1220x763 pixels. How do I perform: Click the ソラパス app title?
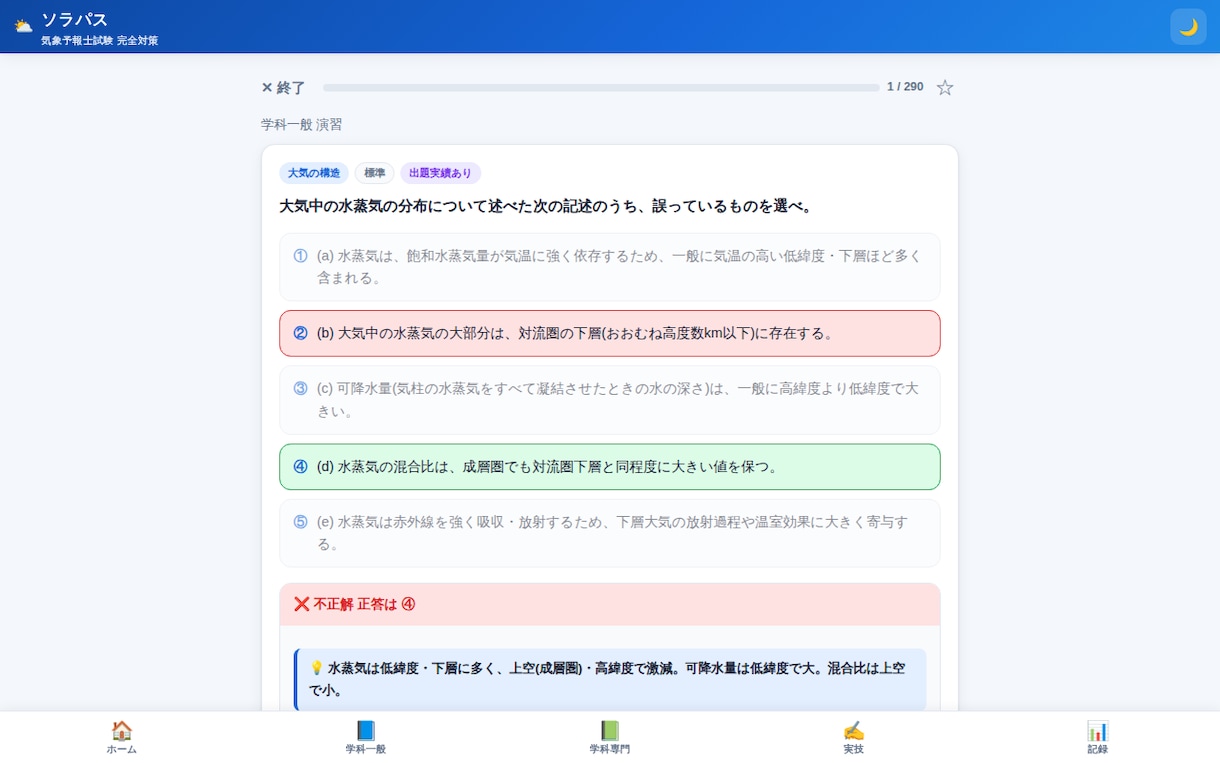click(x=75, y=19)
